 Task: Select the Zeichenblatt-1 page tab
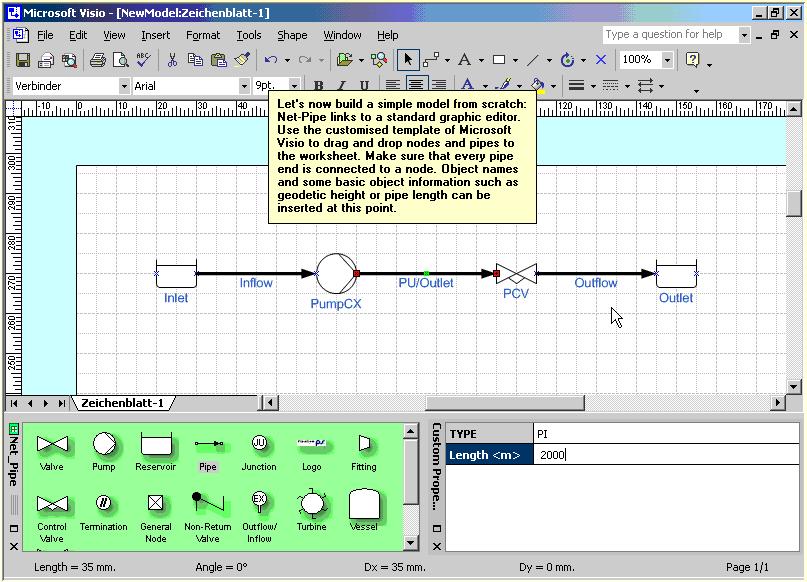[122, 403]
